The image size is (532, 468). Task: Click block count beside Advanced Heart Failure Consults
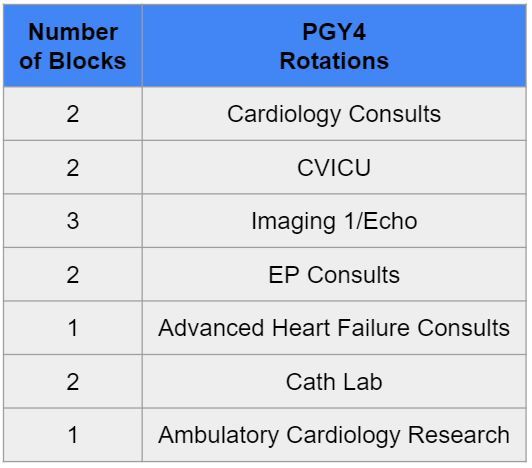[73, 328]
